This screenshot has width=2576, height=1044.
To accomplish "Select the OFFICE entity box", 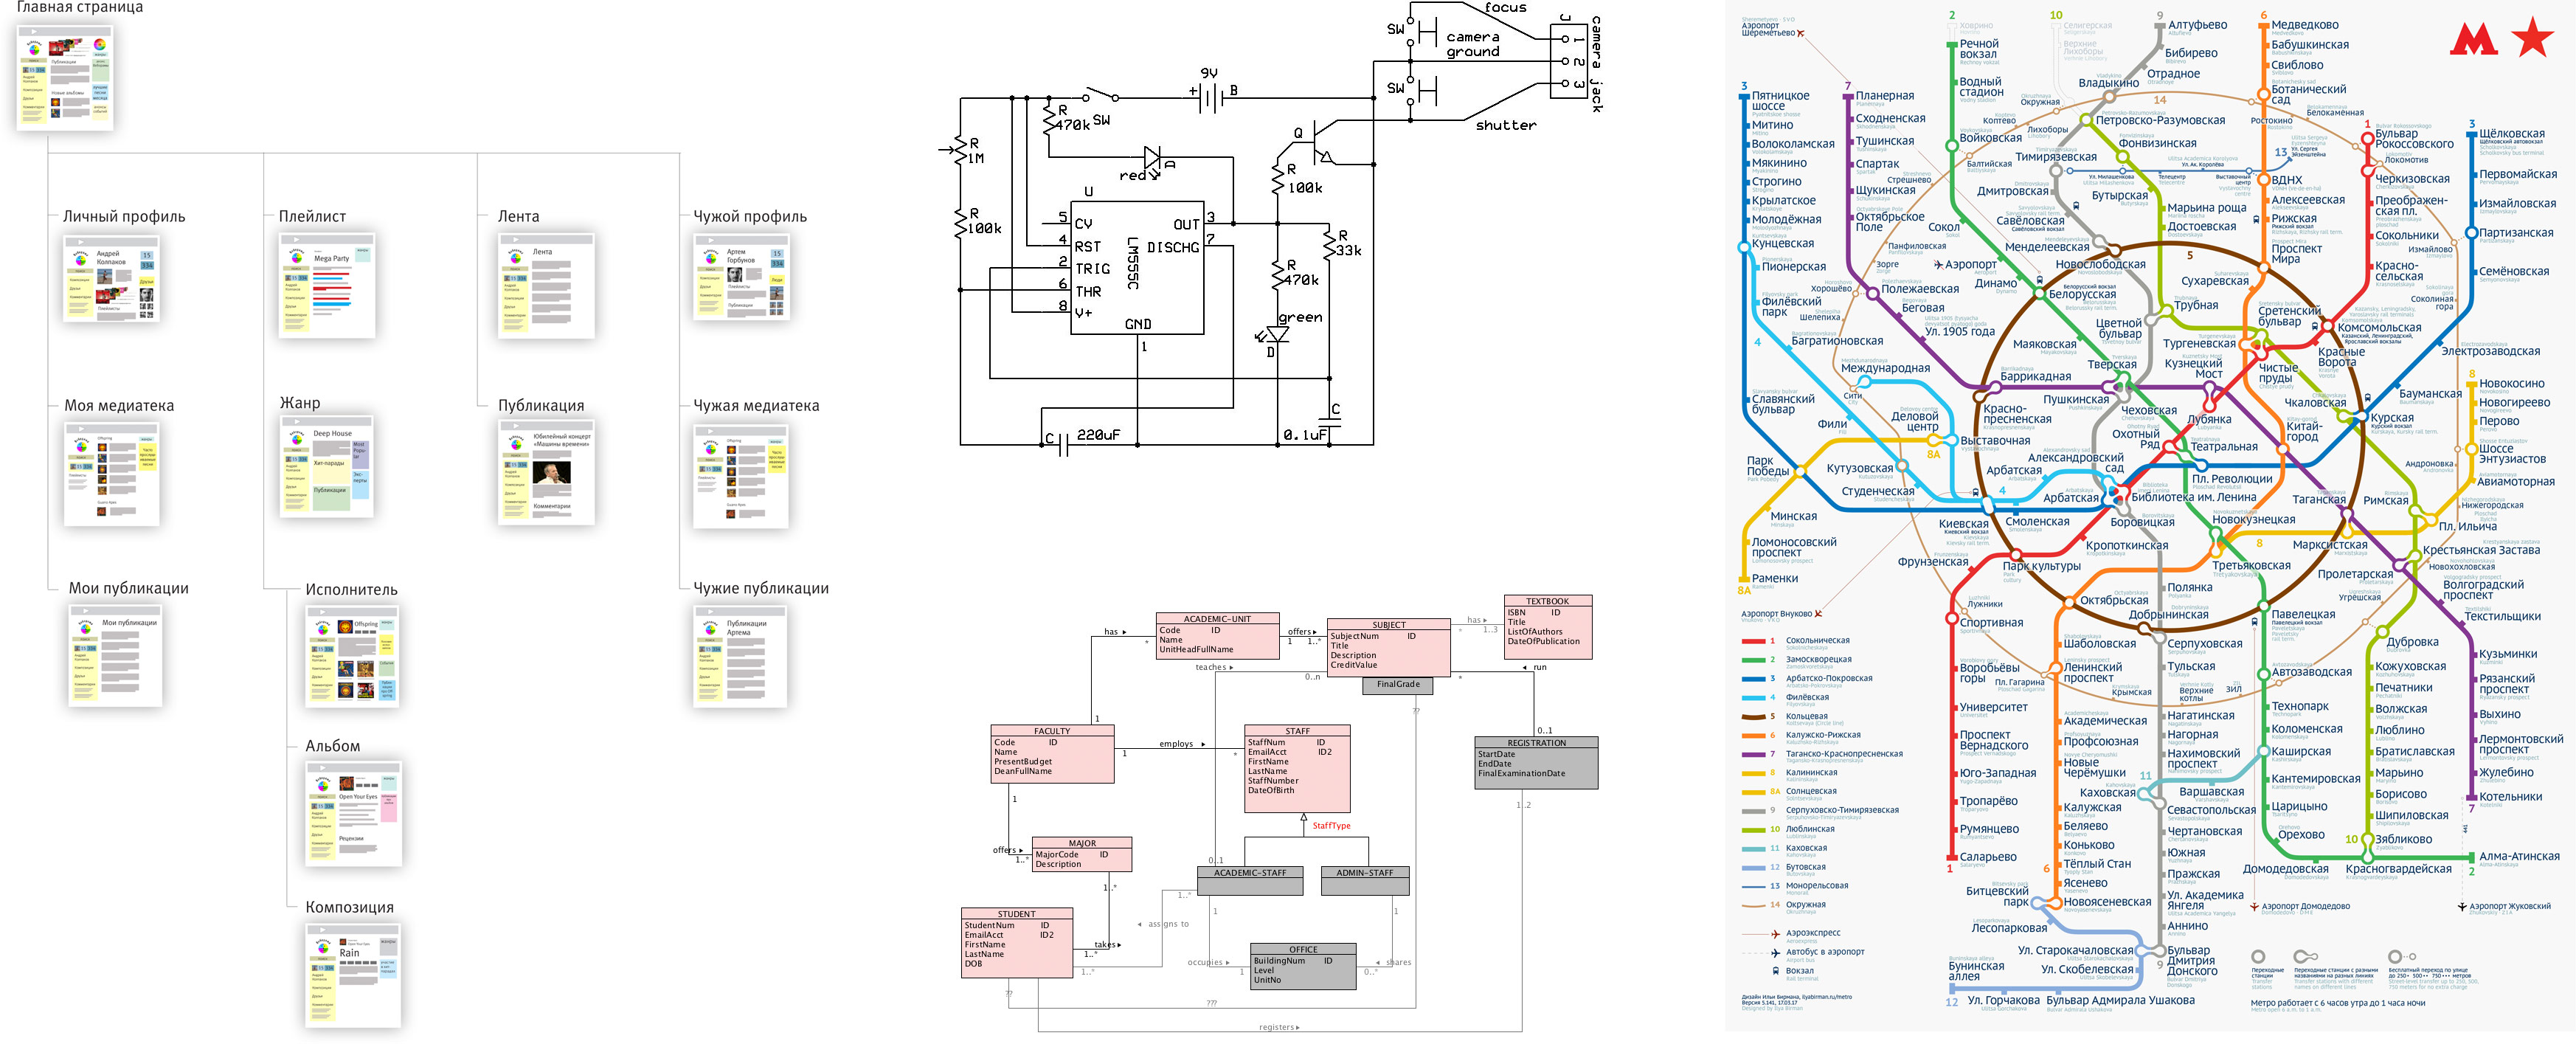I will 1303,967.
